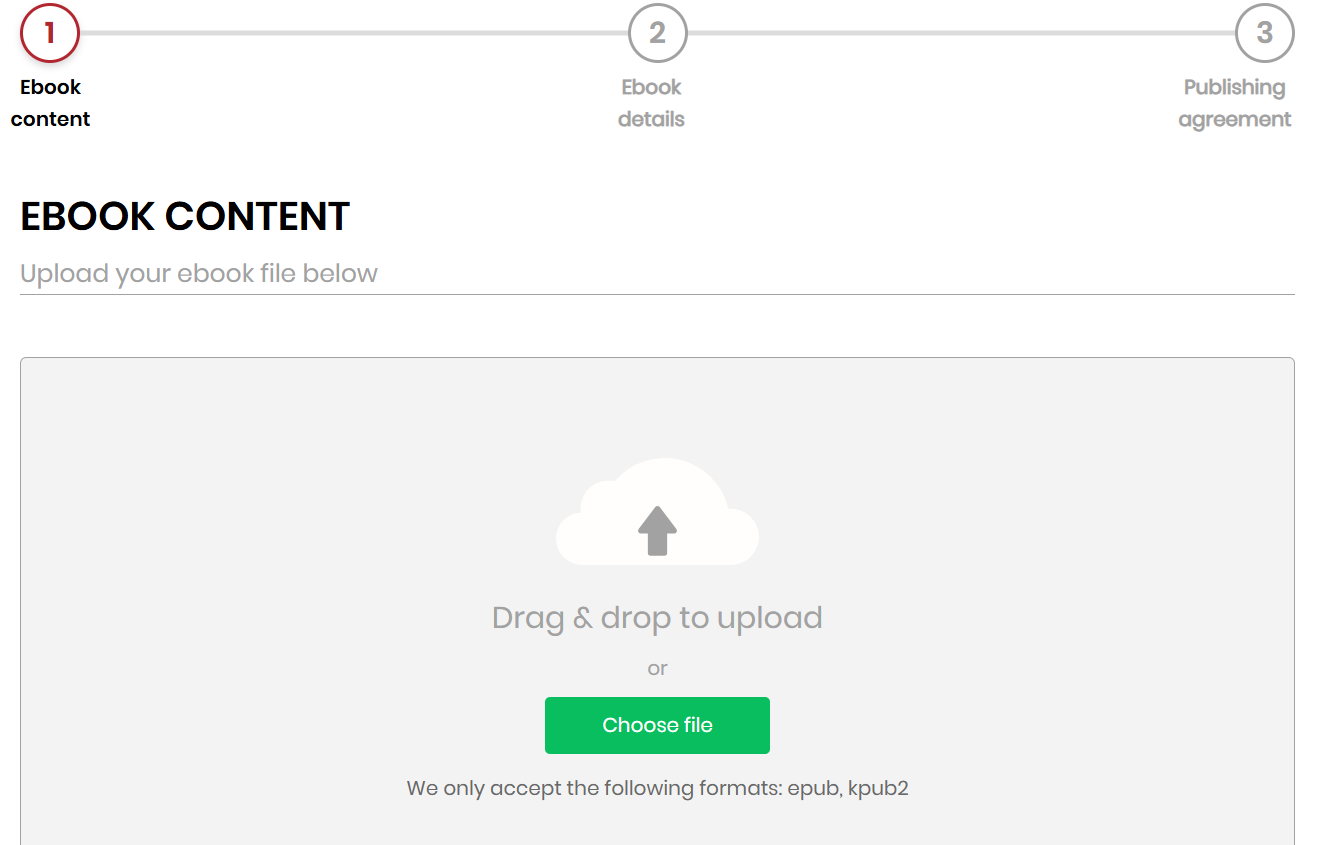Go to step 2 circle
The width and height of the screenshot is (1335, 845).
(x=657, y=33)
